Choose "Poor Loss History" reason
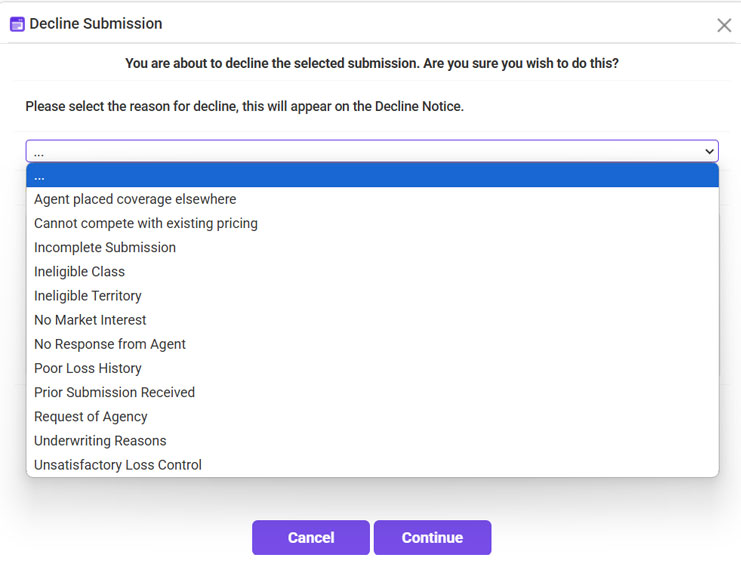The width and height of the screenshot is (741, 569). point(88,368)
